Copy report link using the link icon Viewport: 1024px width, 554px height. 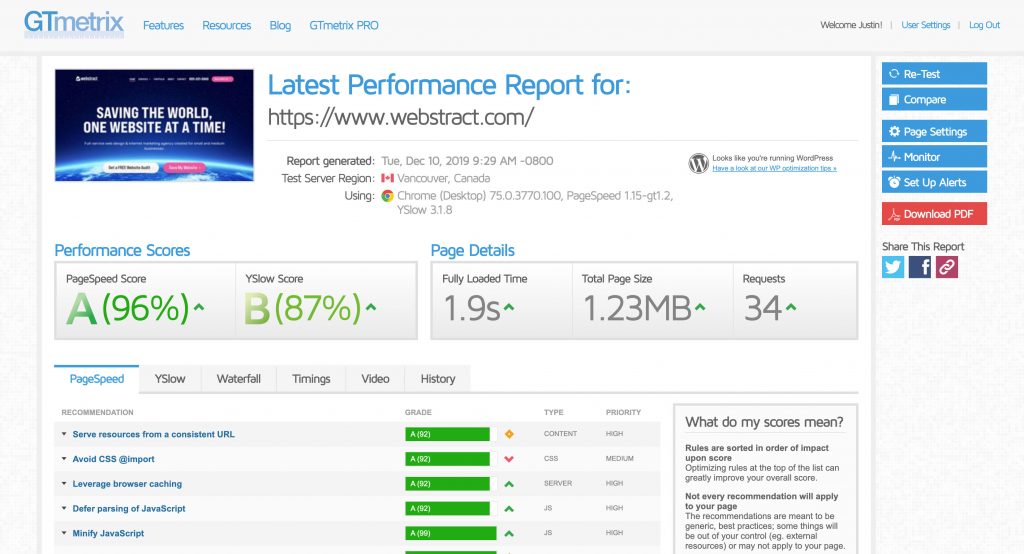click(x=946, y=267)
